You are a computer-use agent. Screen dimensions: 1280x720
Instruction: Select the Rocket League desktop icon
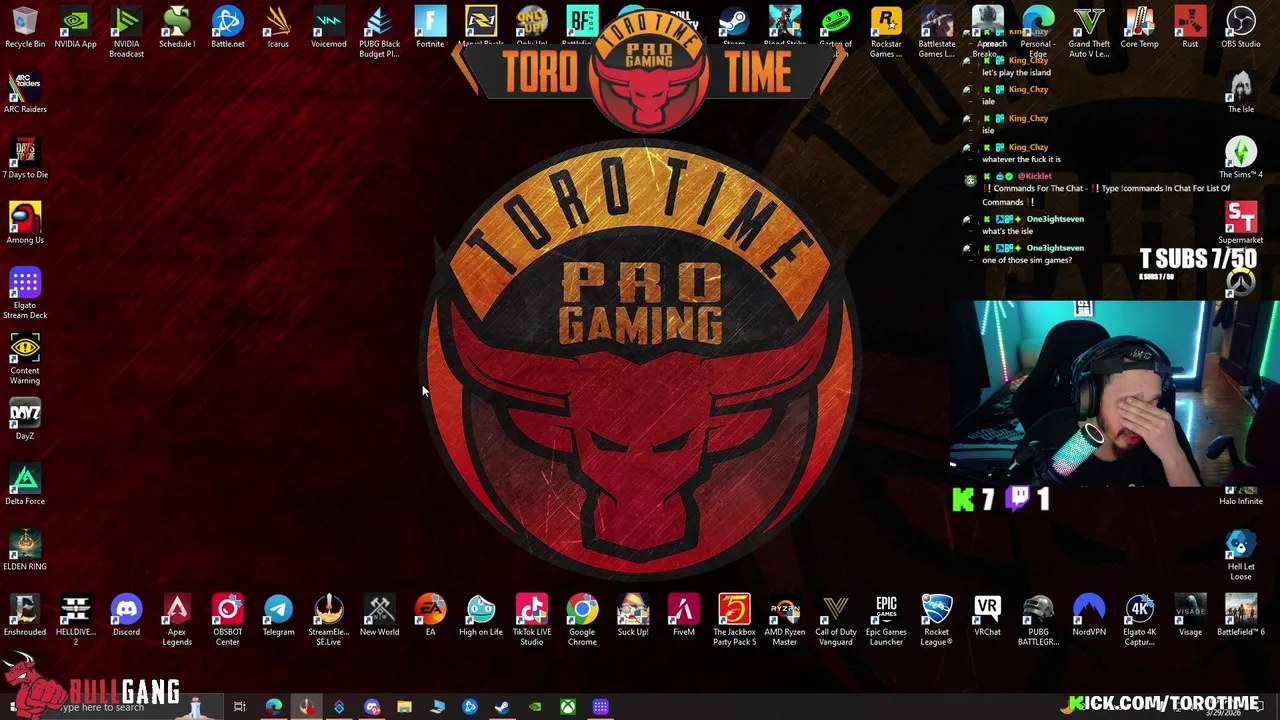[937, 620]
